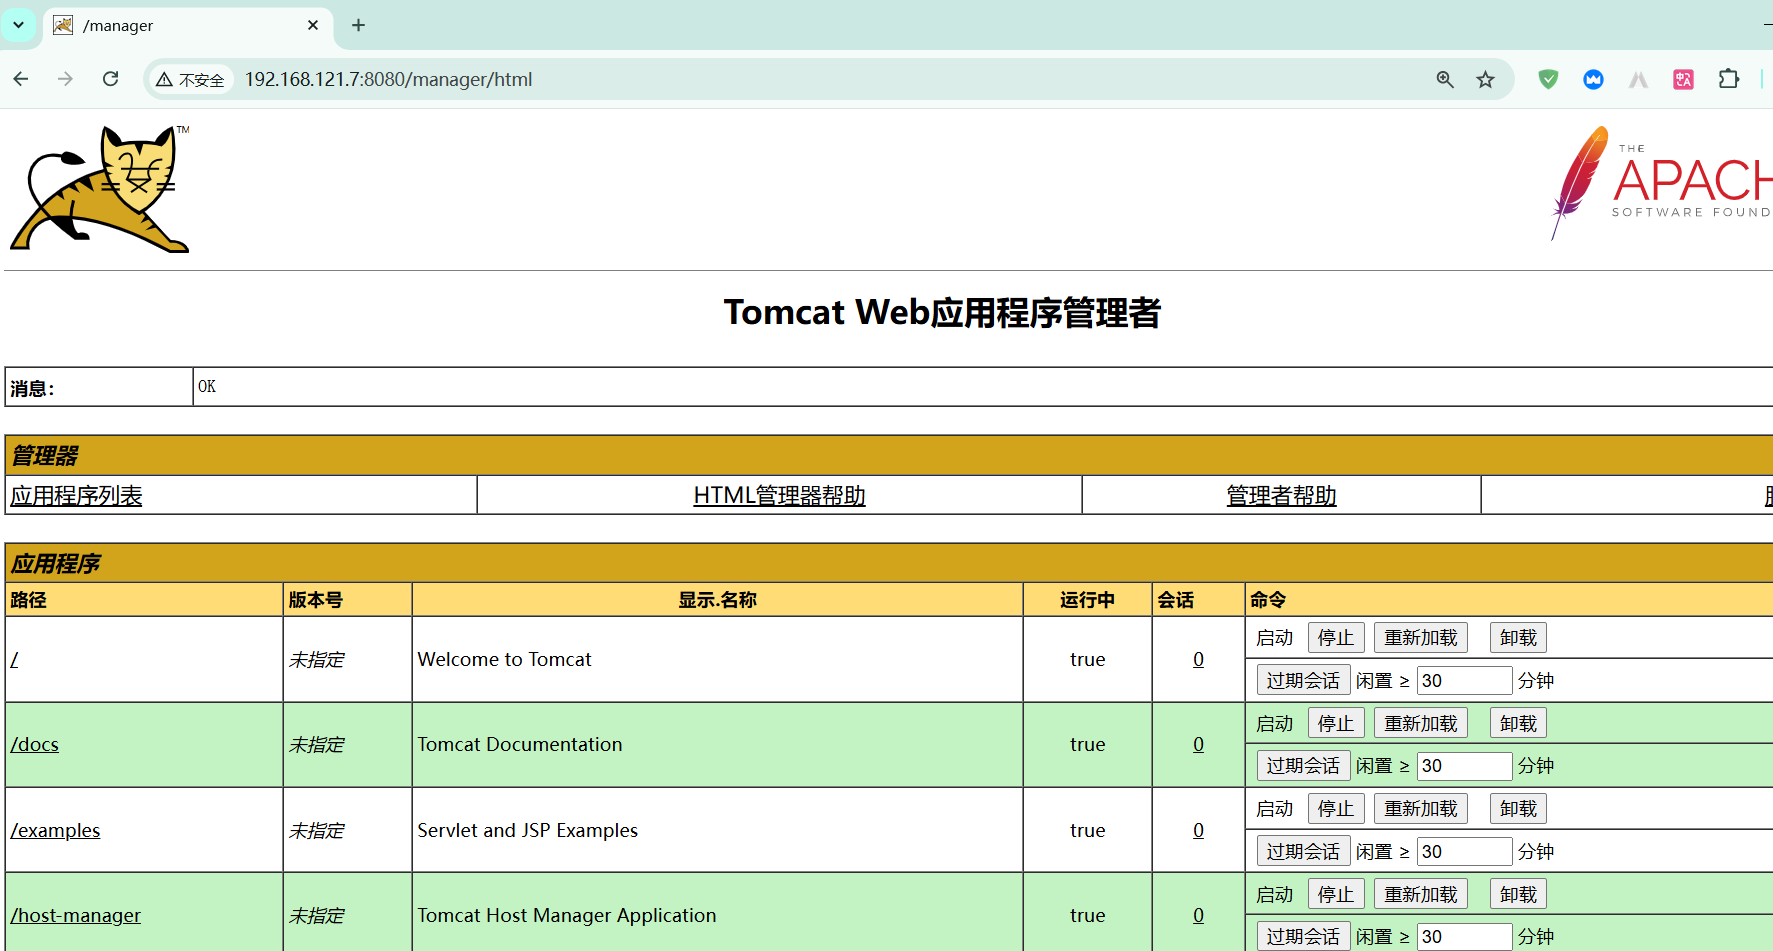Reload the Tomcat manager page
The image size is (1773, 951).
click(x=110, y=79)
